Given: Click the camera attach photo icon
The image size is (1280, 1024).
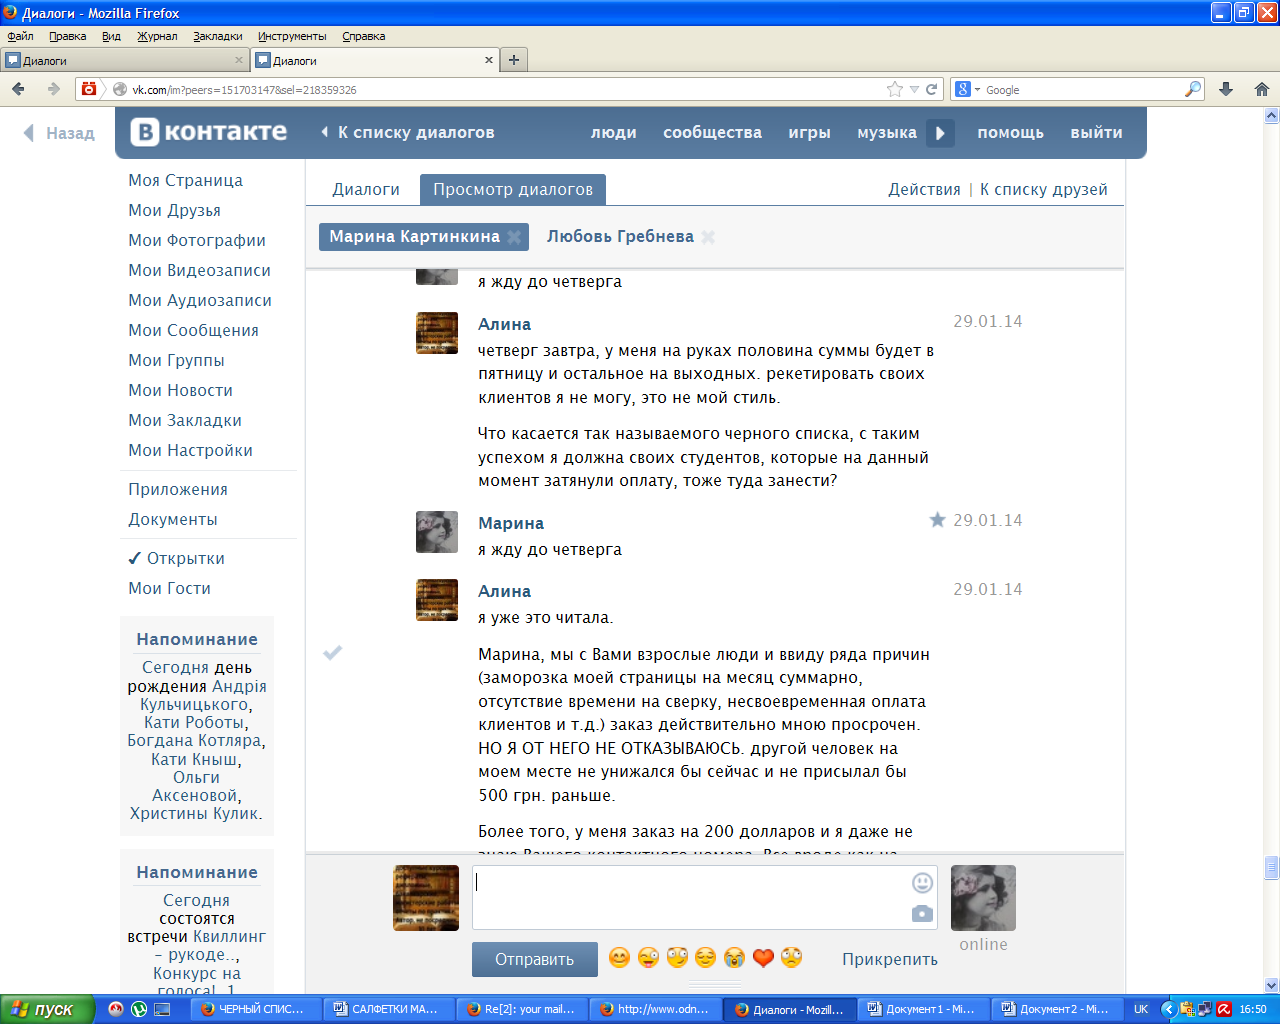Looking at the screenshot, I should [922, 913].
